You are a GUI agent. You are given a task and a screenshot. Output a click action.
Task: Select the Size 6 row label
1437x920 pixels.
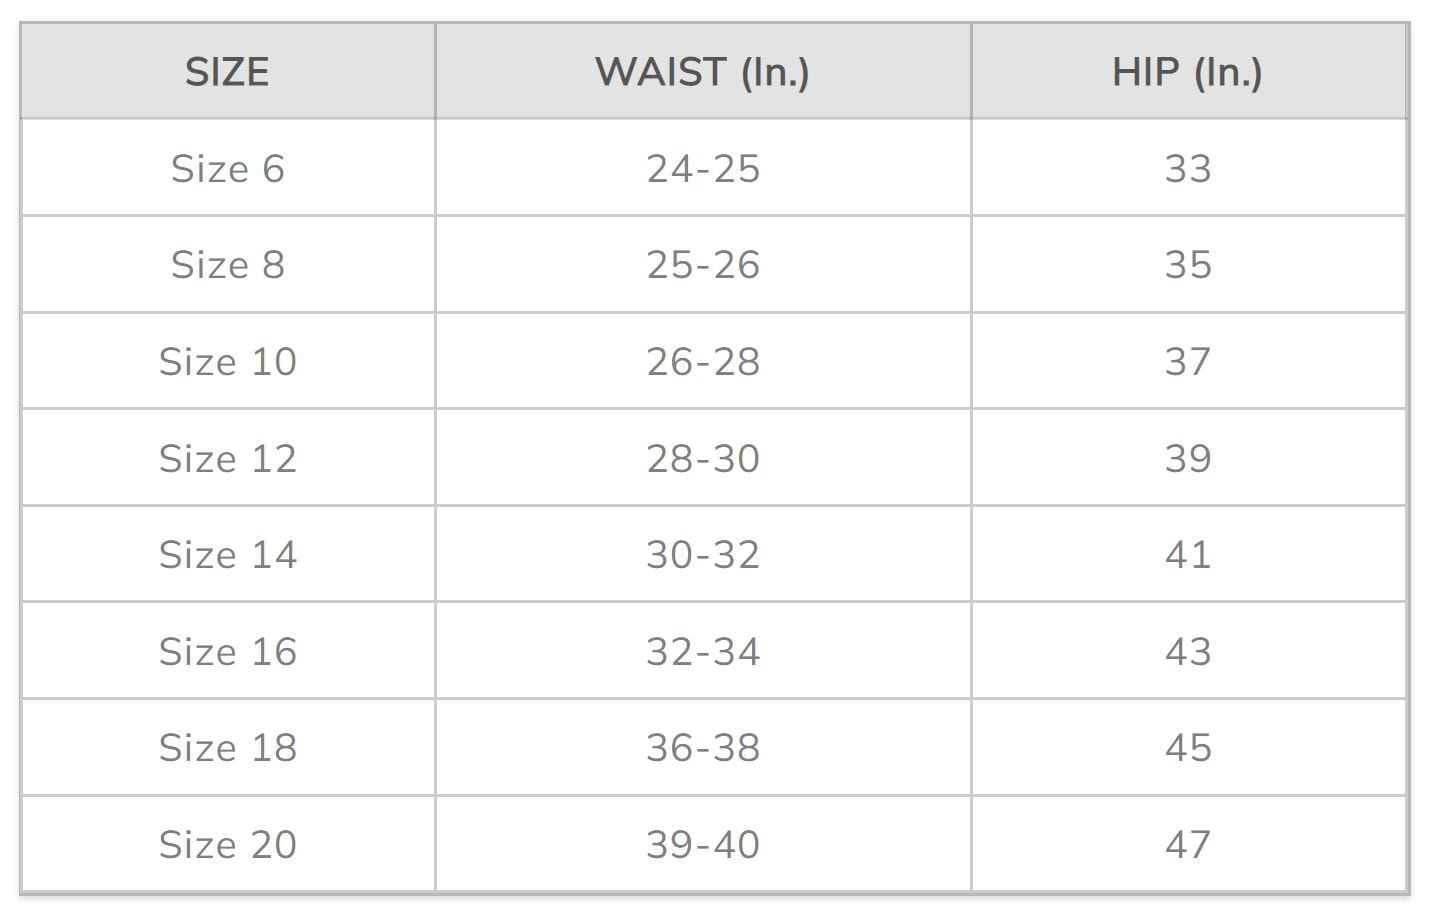tap(228, 168)
